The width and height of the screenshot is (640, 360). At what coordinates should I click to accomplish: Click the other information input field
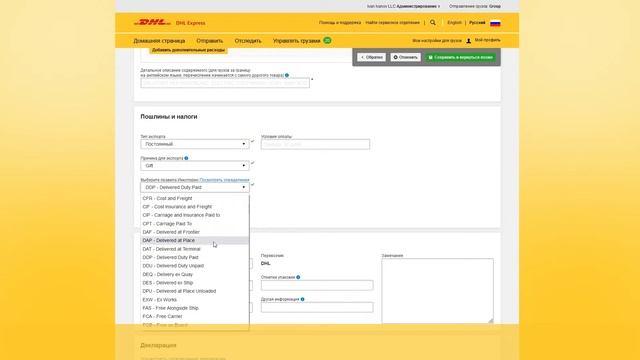317,307
